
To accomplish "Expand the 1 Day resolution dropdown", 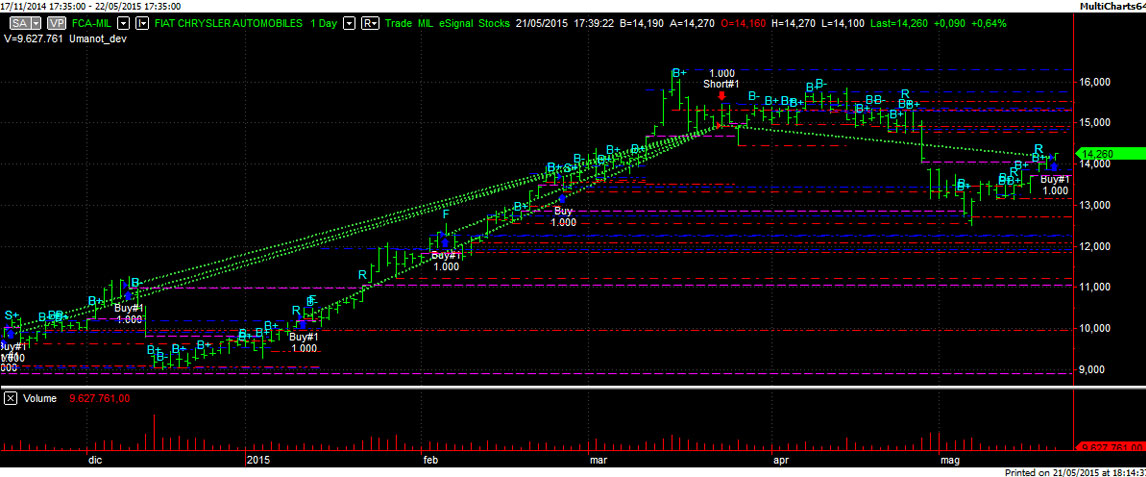I will [349, 22].
